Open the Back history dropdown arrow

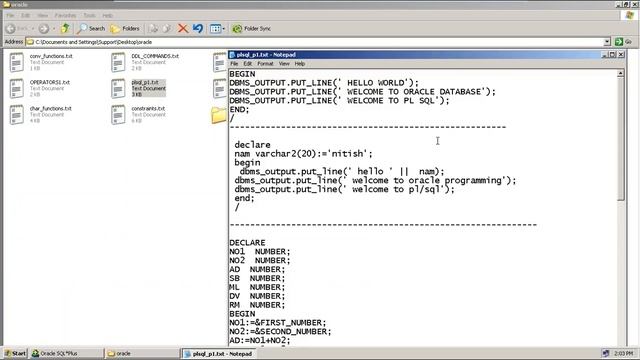pos(33,29)
